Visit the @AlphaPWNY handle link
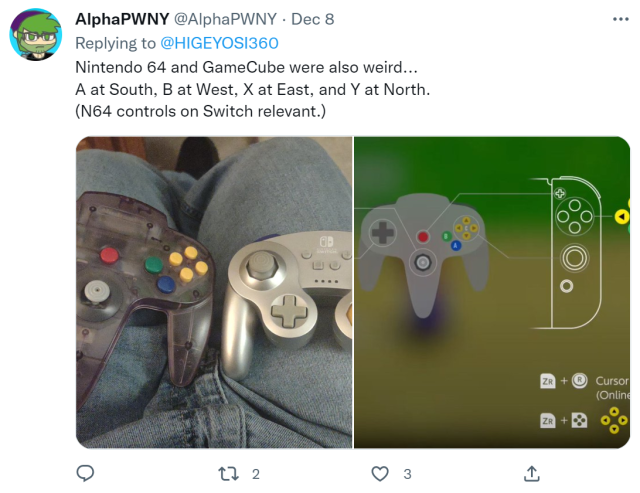Image resolution: width=640 pixels, height=493 pixels. tap(226, 19)
